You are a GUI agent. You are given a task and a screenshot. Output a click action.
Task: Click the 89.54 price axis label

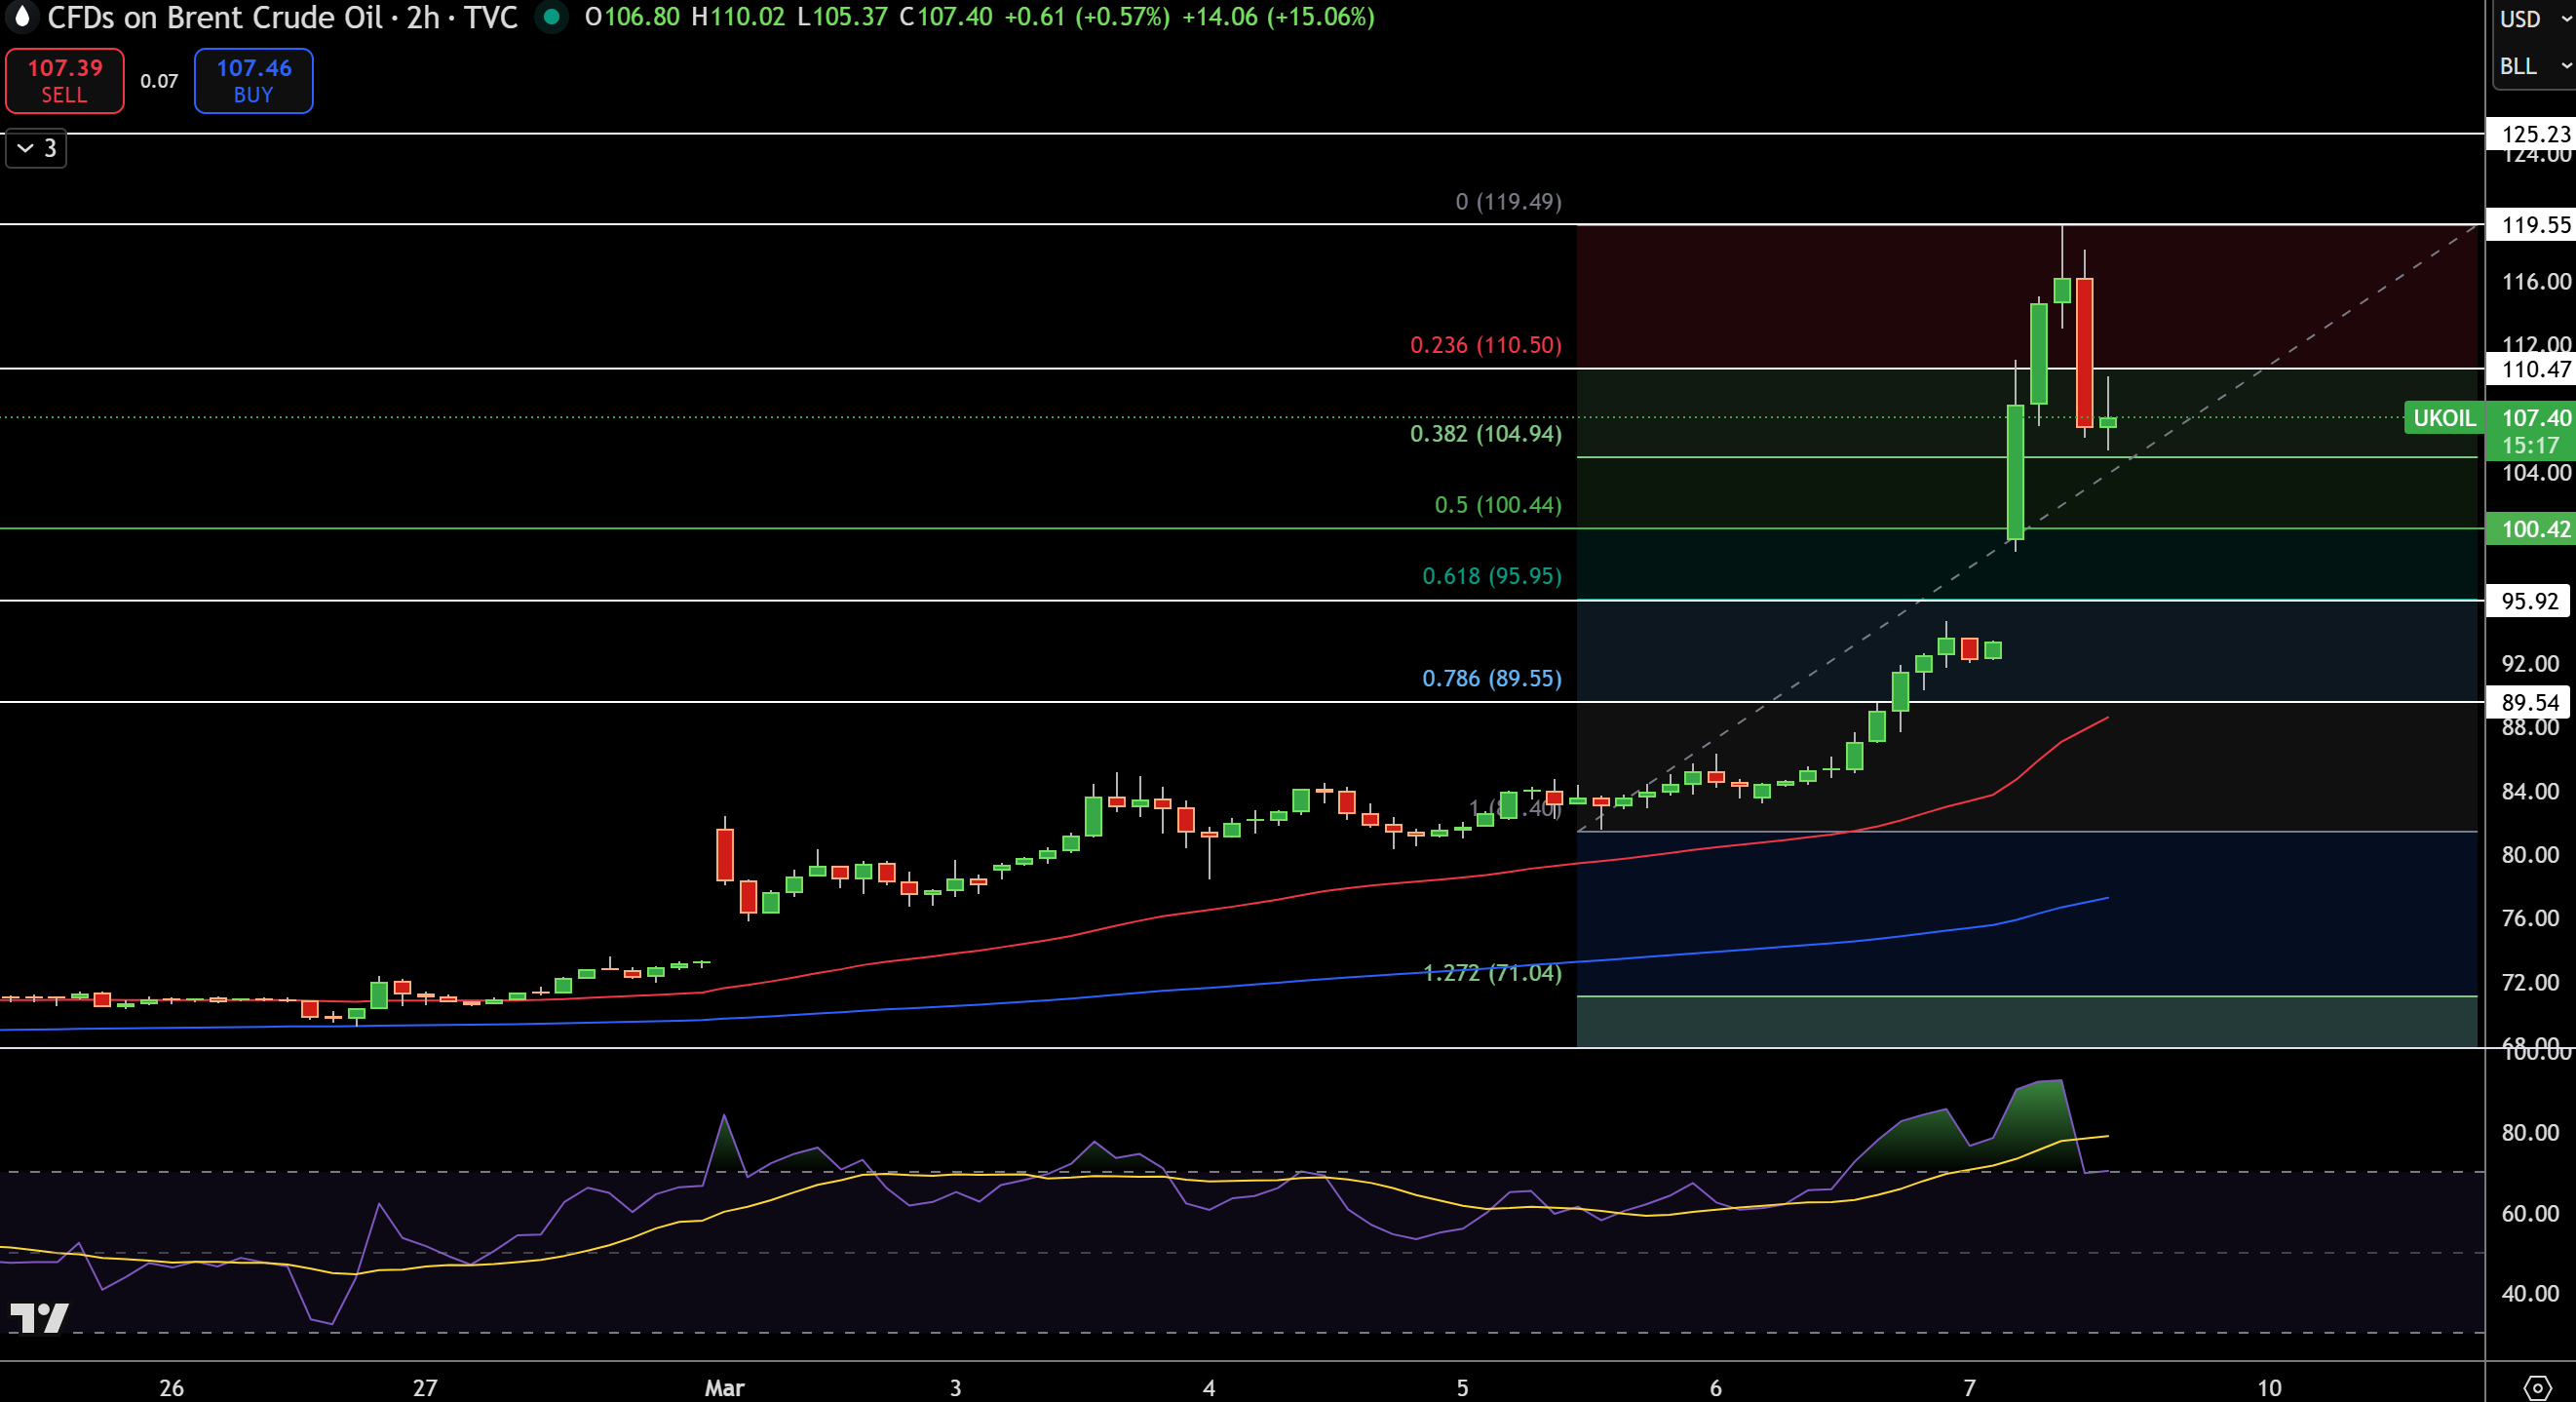tap(2528, 702)
